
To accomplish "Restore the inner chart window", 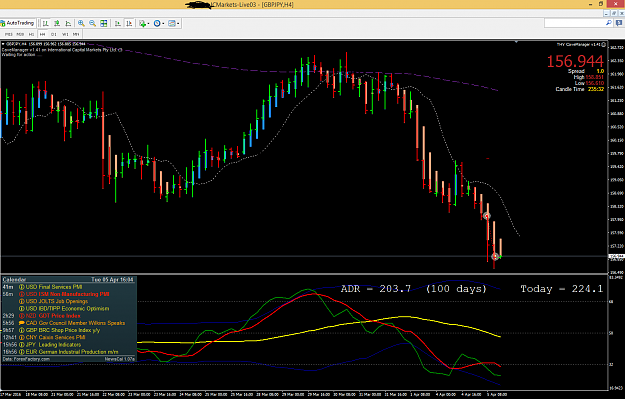I will coord(614,13).
